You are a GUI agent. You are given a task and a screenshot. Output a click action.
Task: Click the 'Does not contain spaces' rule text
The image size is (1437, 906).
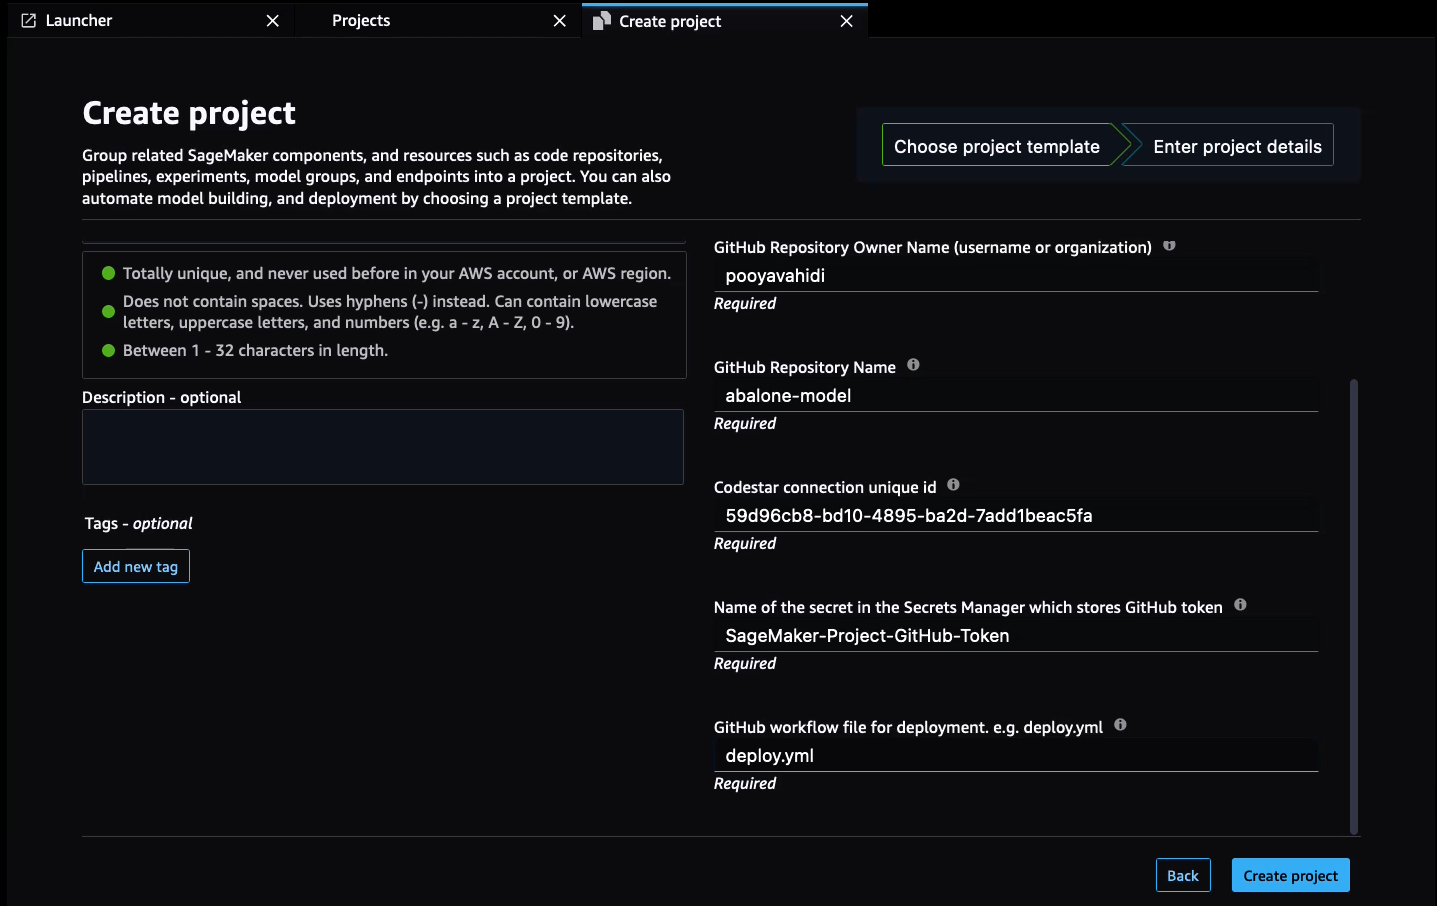(390, 312)
